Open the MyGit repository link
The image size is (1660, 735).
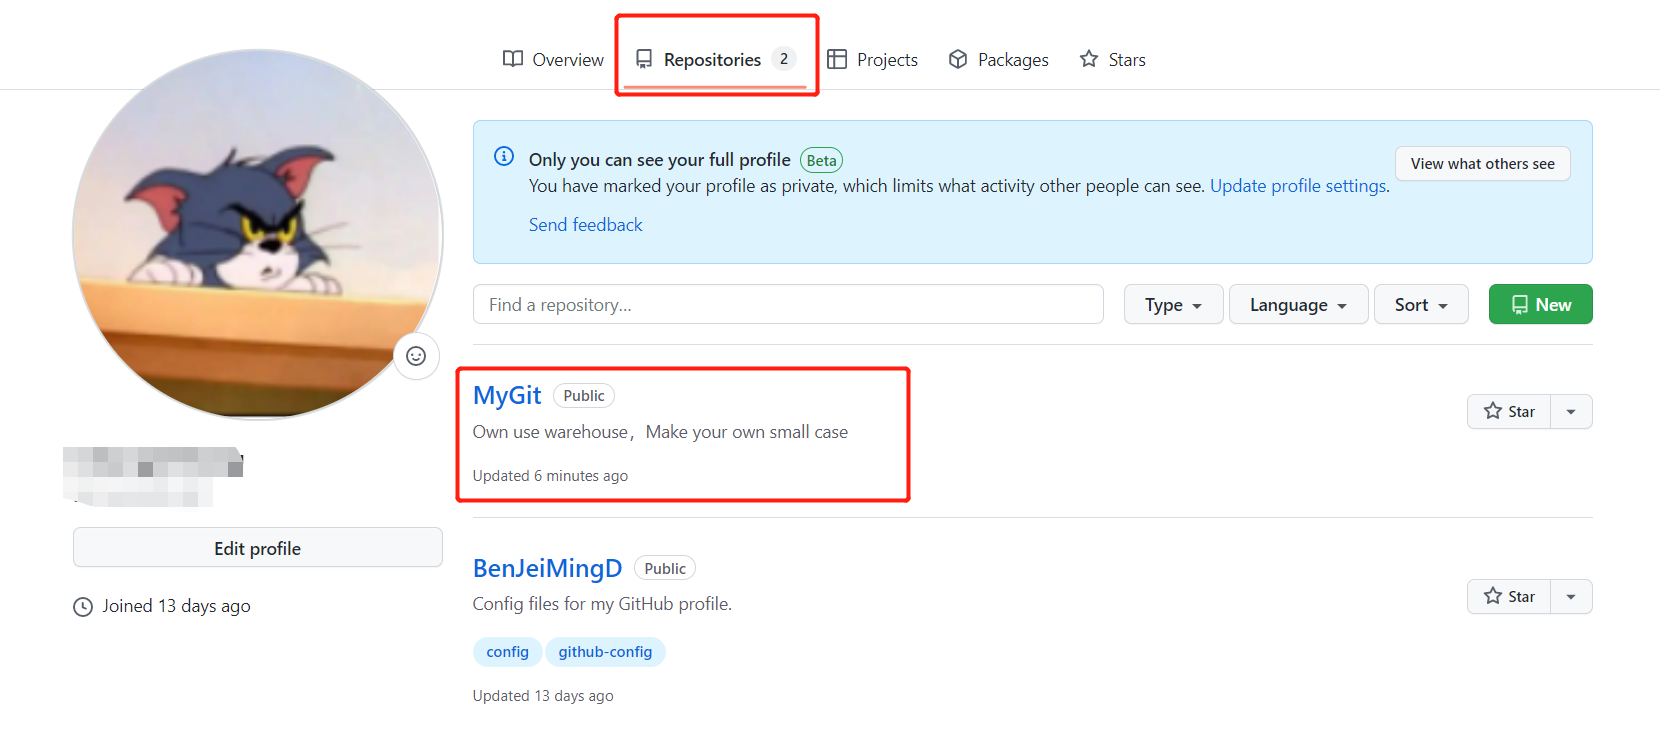pyautogui.click(x=507, y=396)
